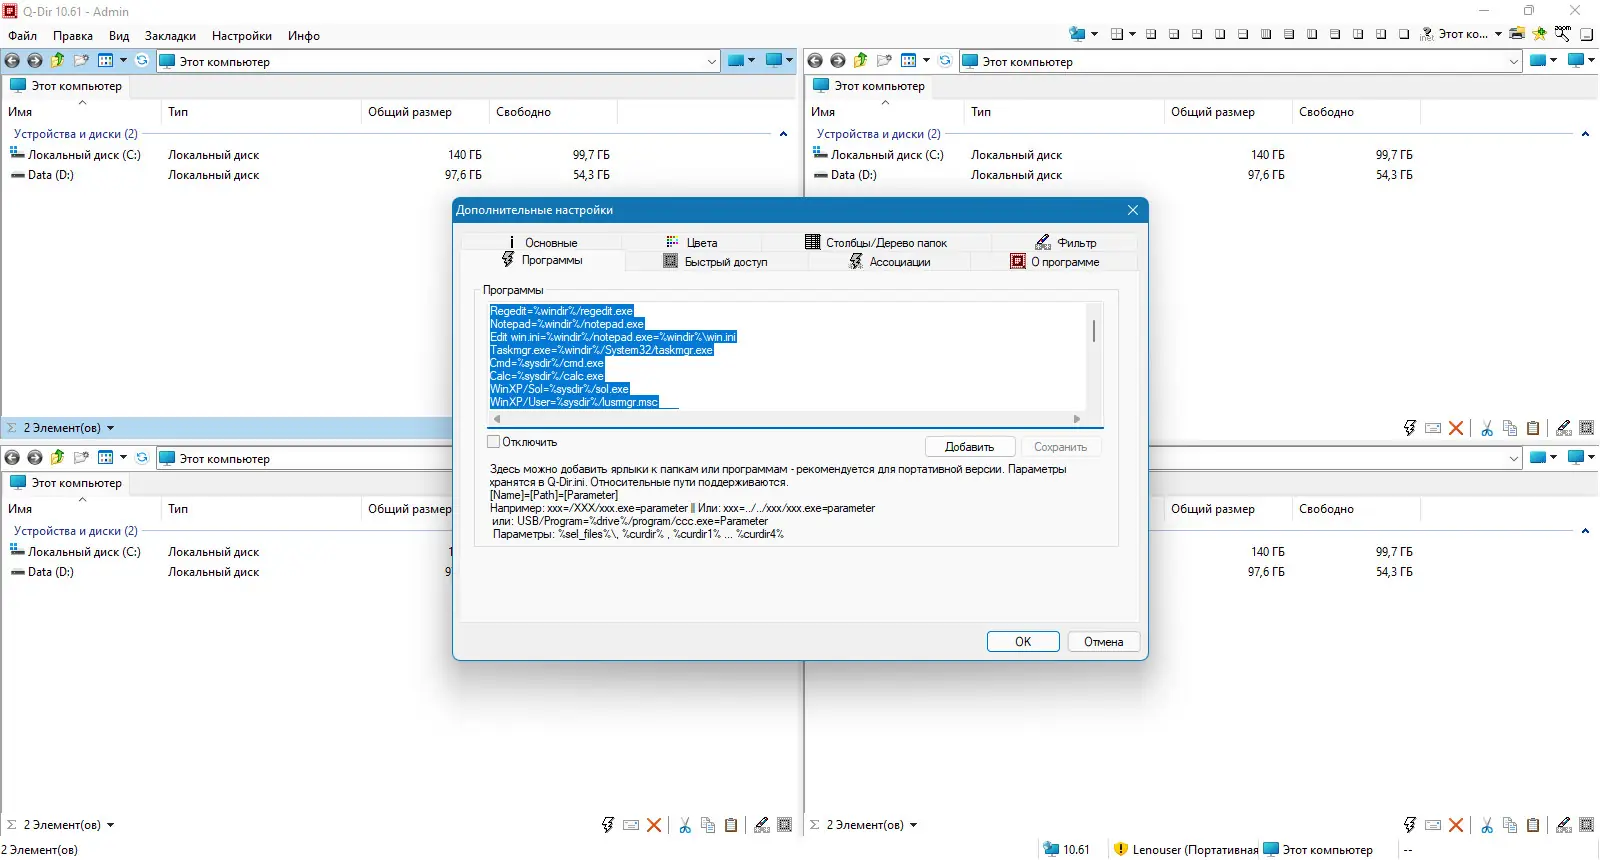Switch to the Фильтр tab
Screen dimensions: 1600x860
(1065, 242)
